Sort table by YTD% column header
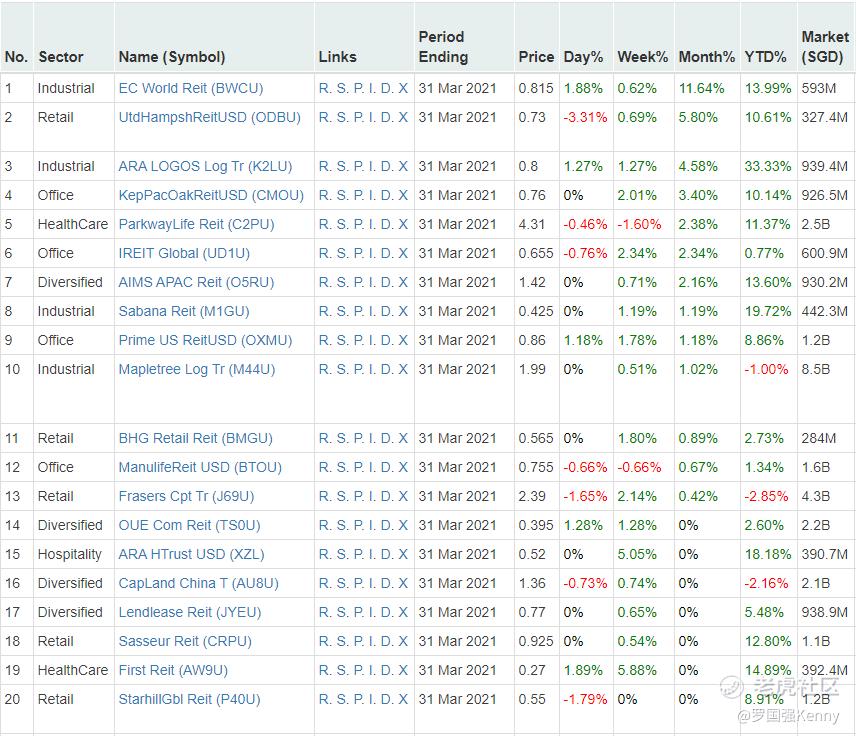 (x=765, y=57)
